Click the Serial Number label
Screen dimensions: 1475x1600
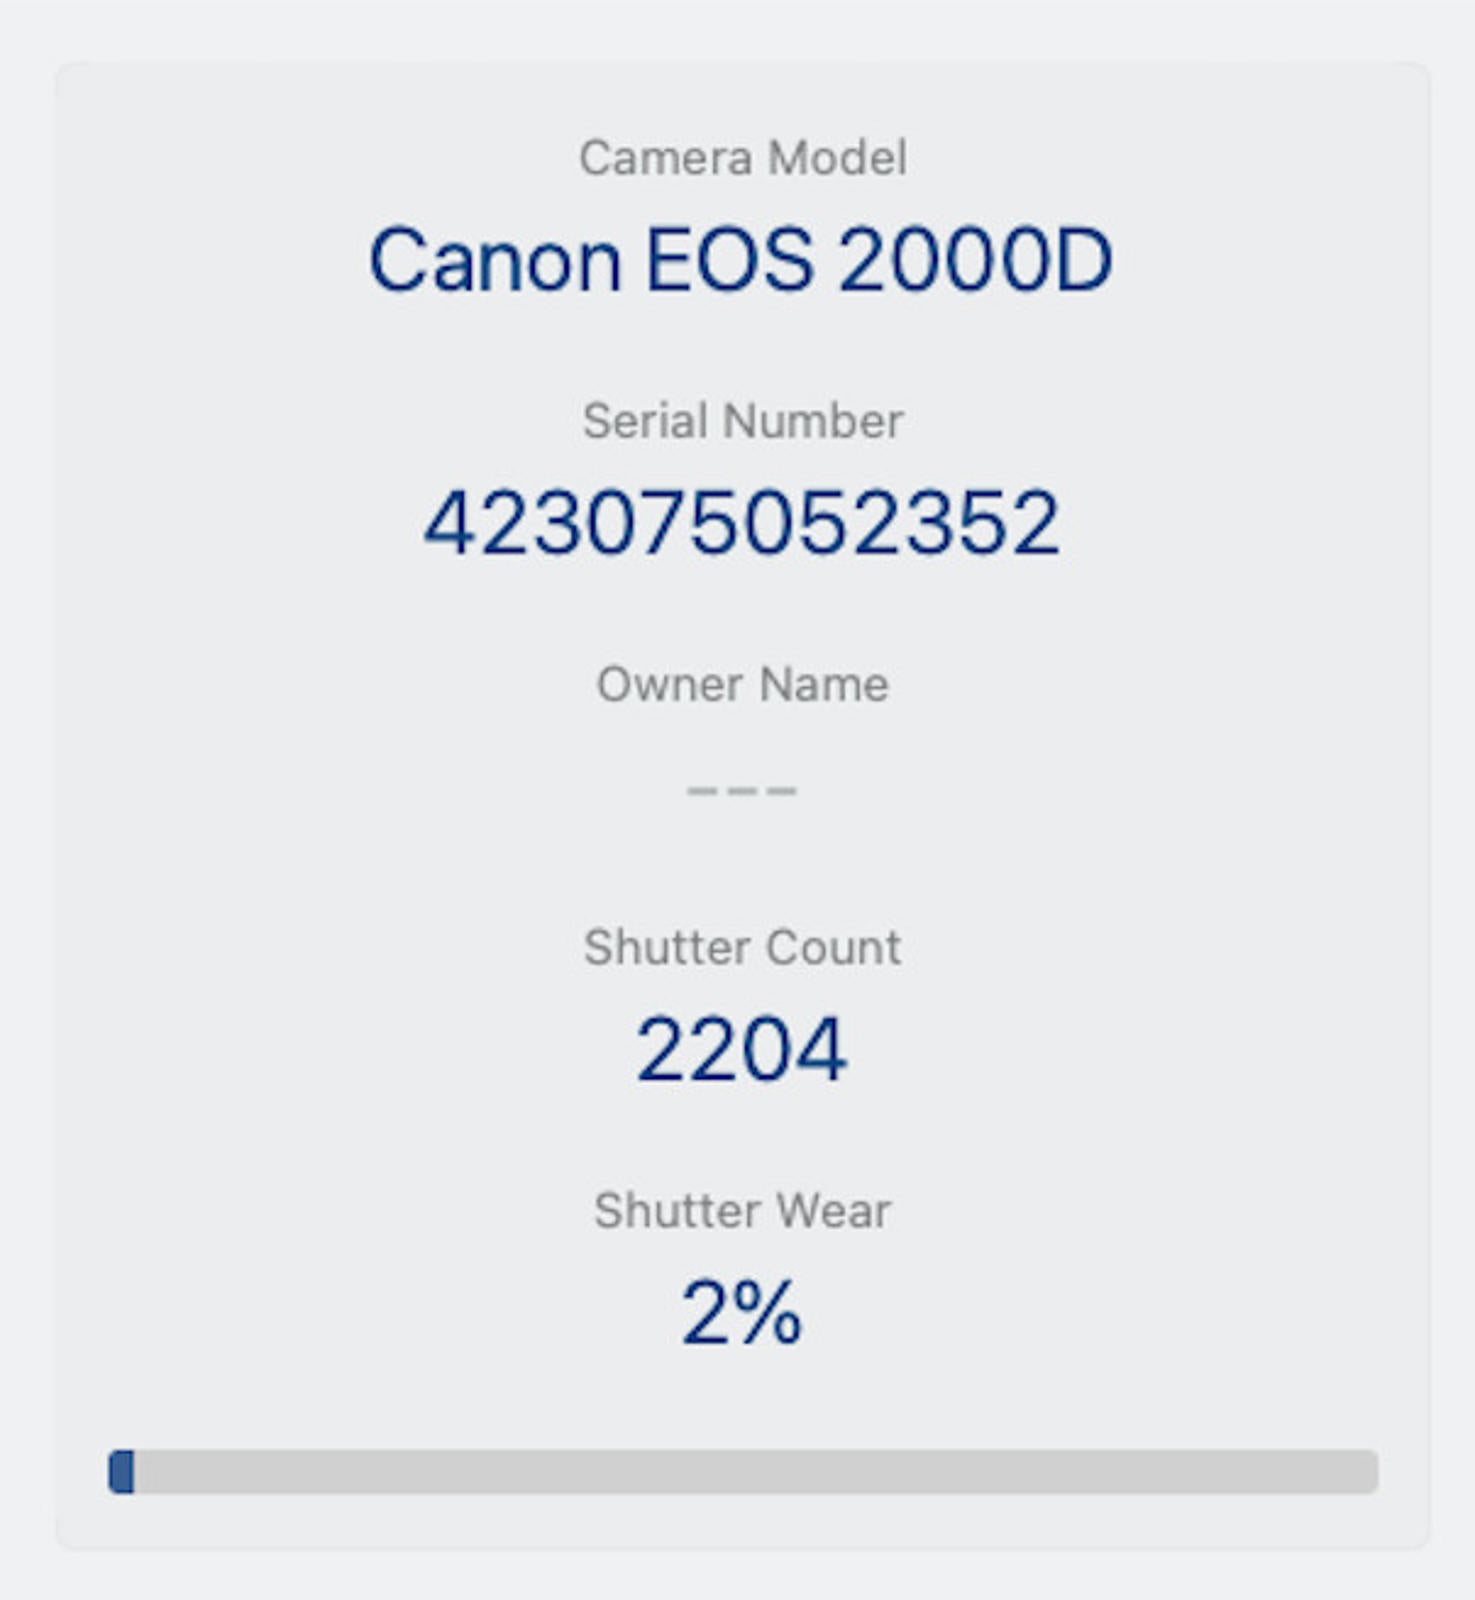coord(742,420)
